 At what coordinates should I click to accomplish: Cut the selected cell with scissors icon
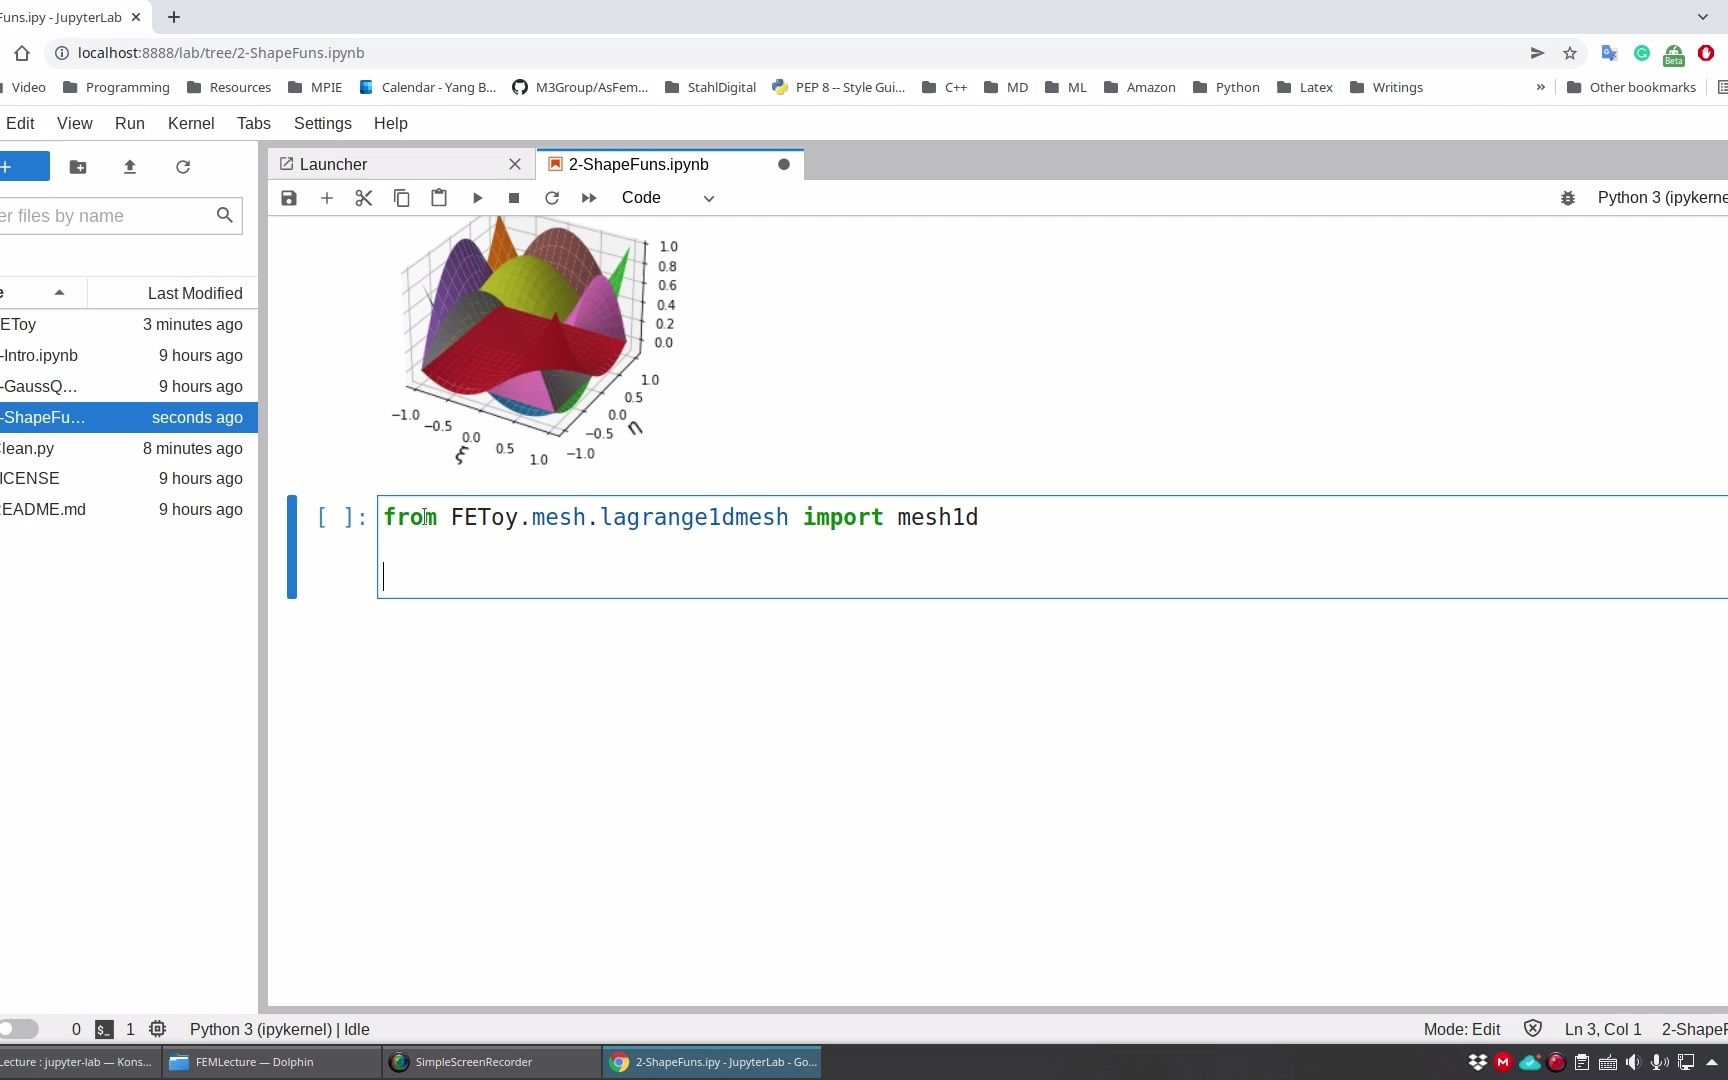(x=364, y=198)
